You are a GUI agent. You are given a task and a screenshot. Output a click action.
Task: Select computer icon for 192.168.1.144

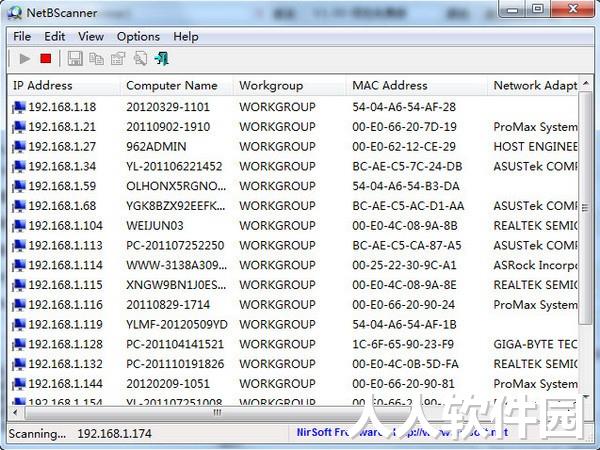19,384
